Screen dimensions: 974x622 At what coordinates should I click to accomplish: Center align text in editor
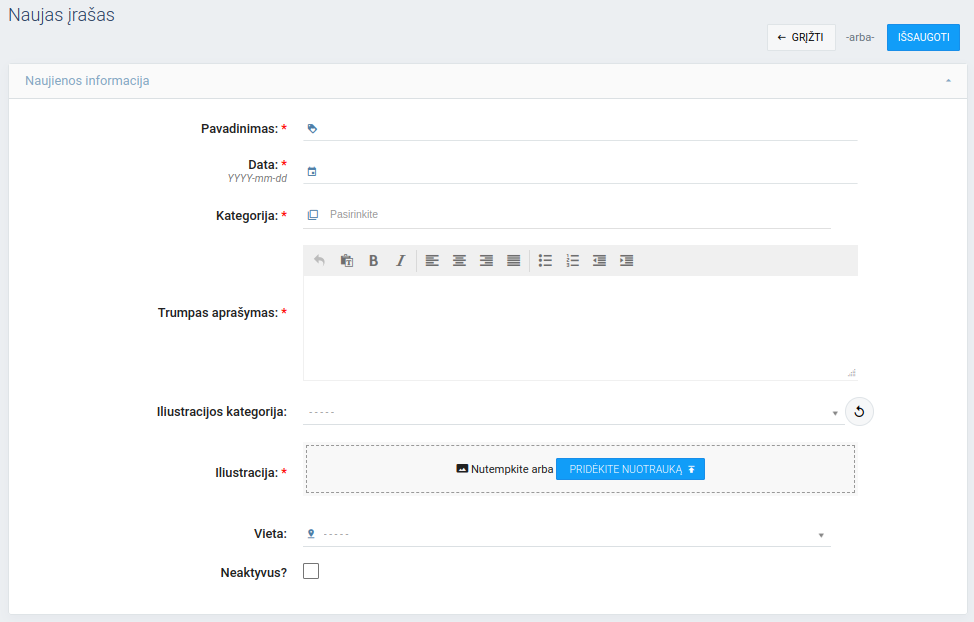pyautogui.click(x=459, y=261)
